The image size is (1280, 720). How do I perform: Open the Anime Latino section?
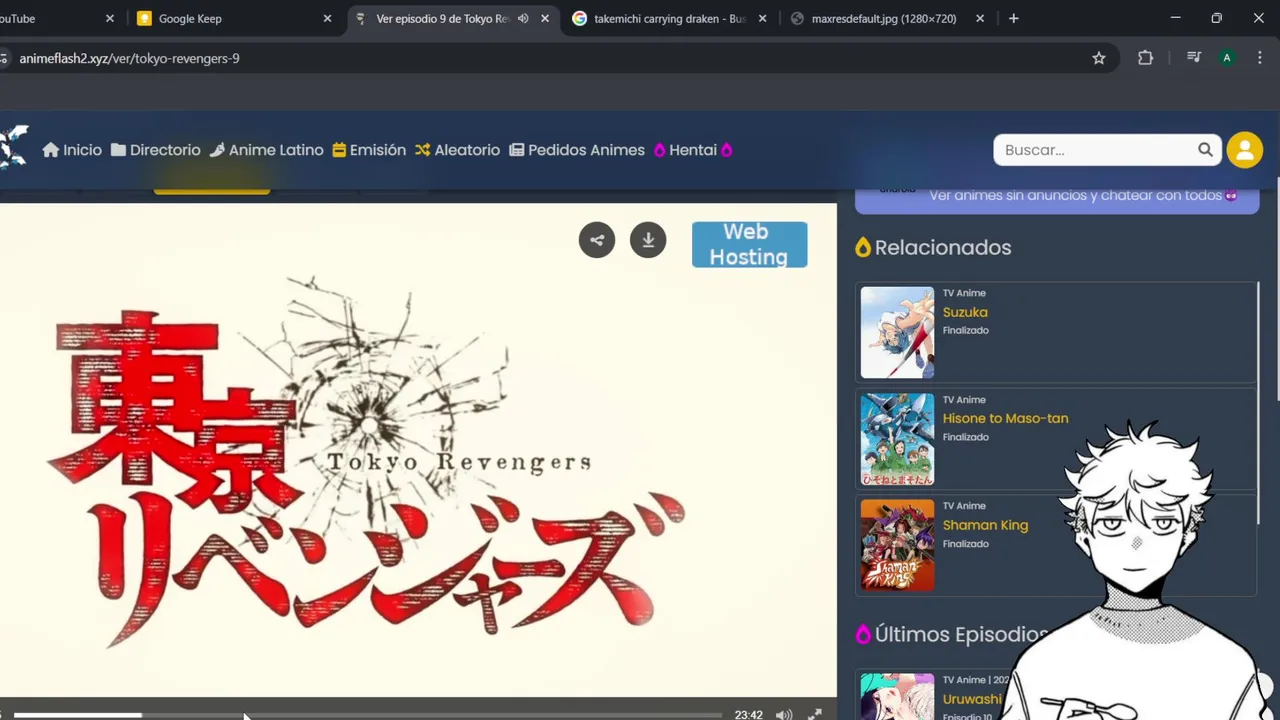266,150
